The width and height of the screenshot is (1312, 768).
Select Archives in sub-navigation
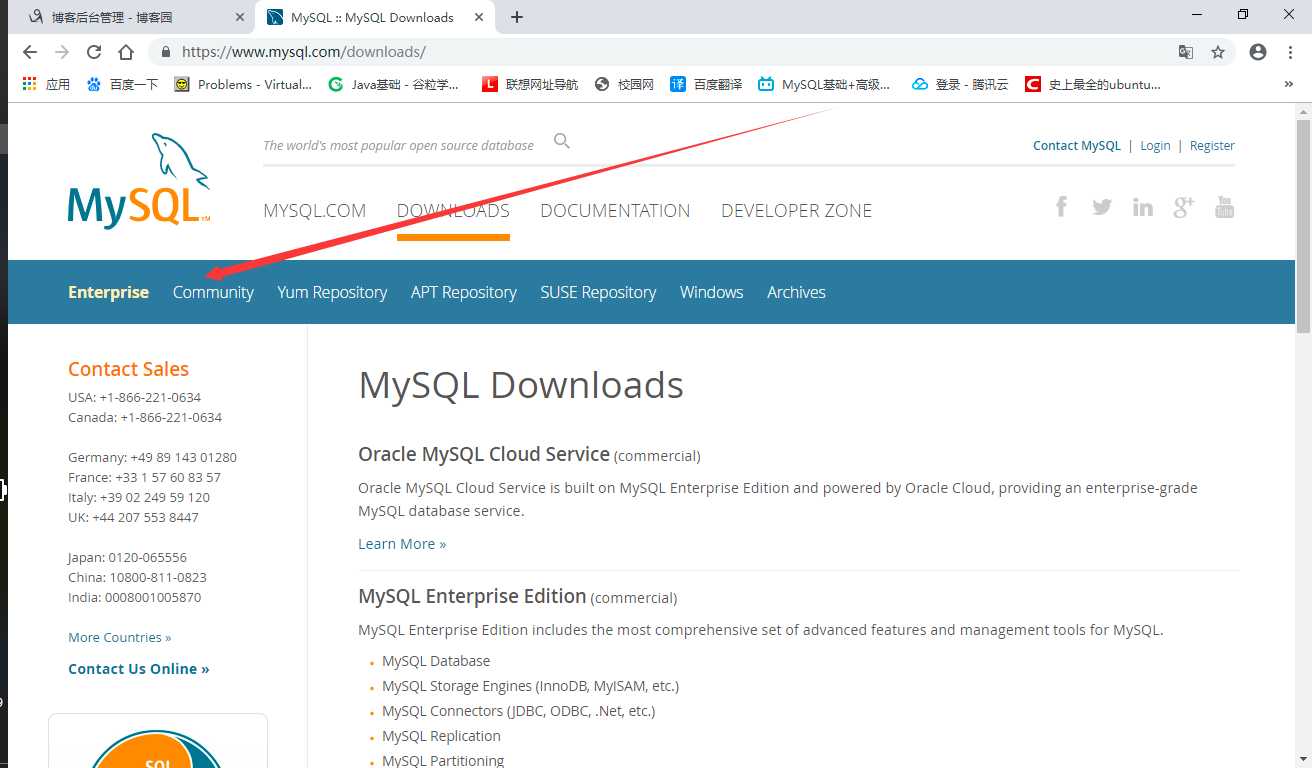(796, 292)
